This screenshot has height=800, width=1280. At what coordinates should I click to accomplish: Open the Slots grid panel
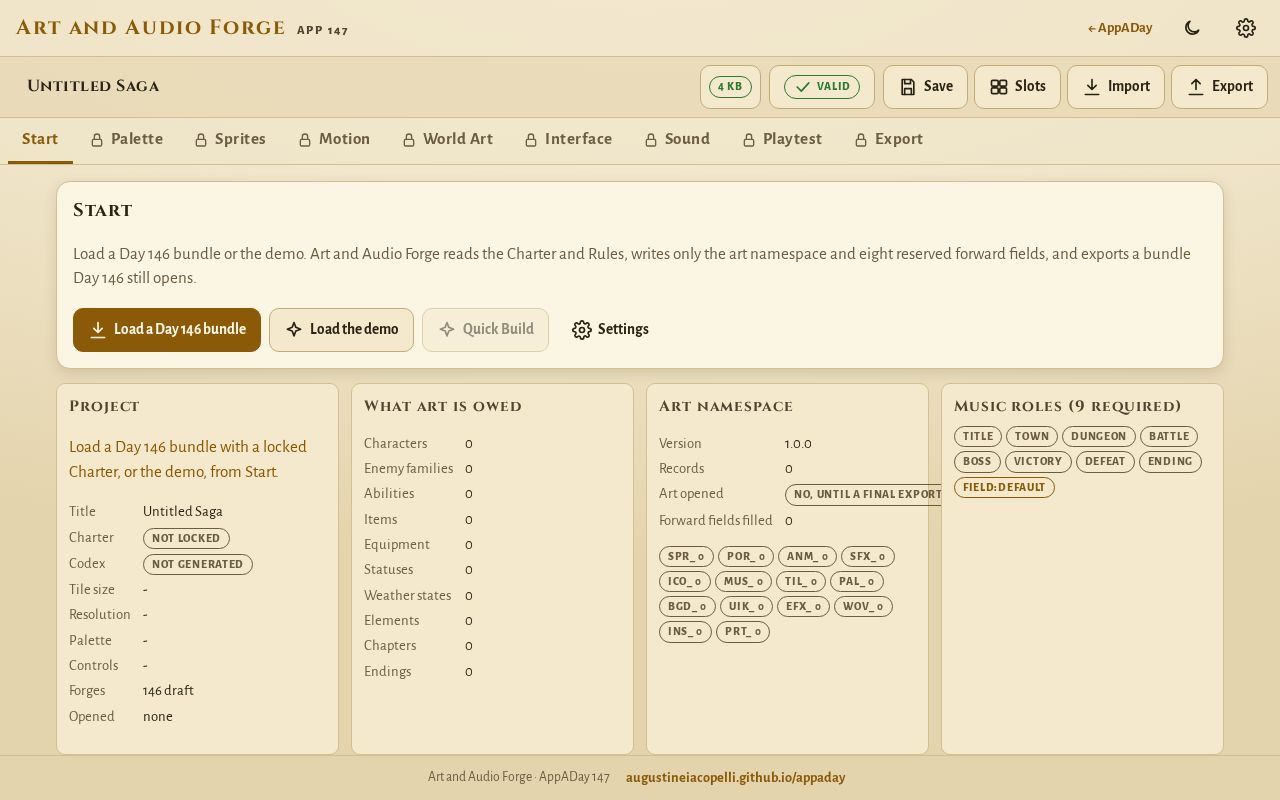click(x=1017, y=87)
